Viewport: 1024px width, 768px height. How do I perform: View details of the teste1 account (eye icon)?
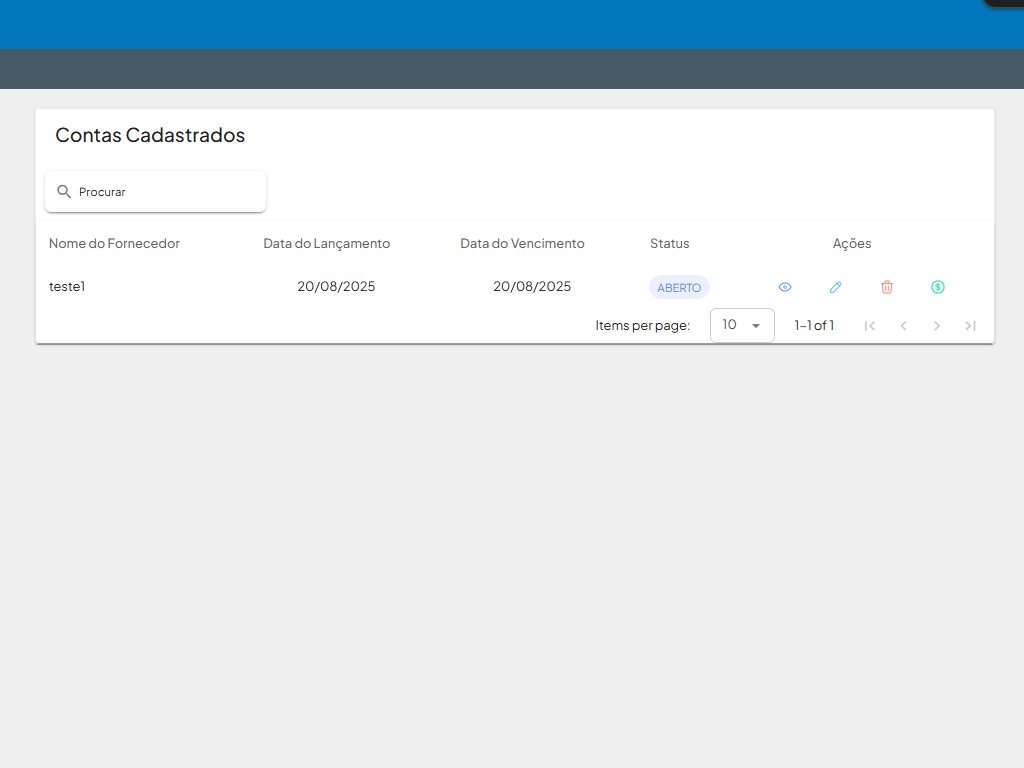point(785,287)
